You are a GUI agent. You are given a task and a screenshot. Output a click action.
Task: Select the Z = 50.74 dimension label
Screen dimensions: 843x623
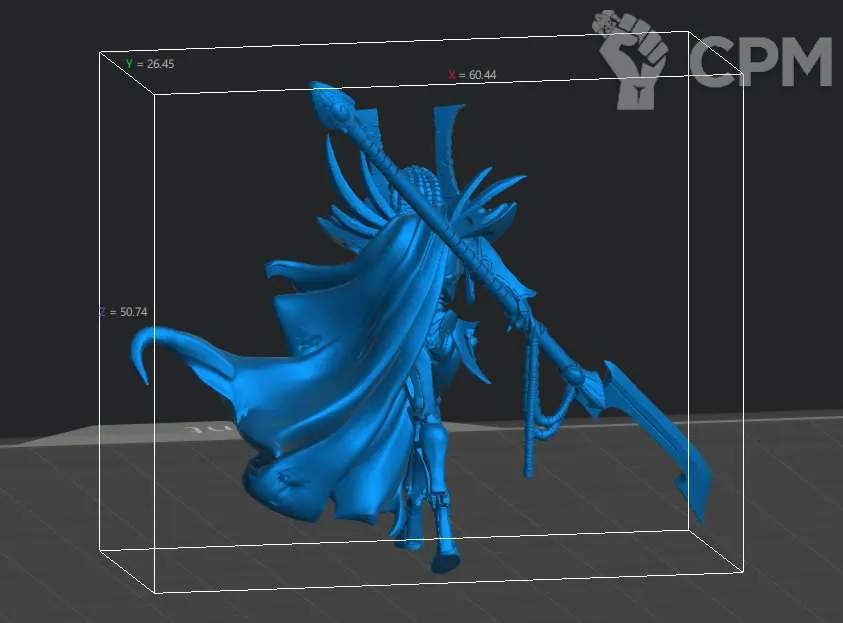122,312
